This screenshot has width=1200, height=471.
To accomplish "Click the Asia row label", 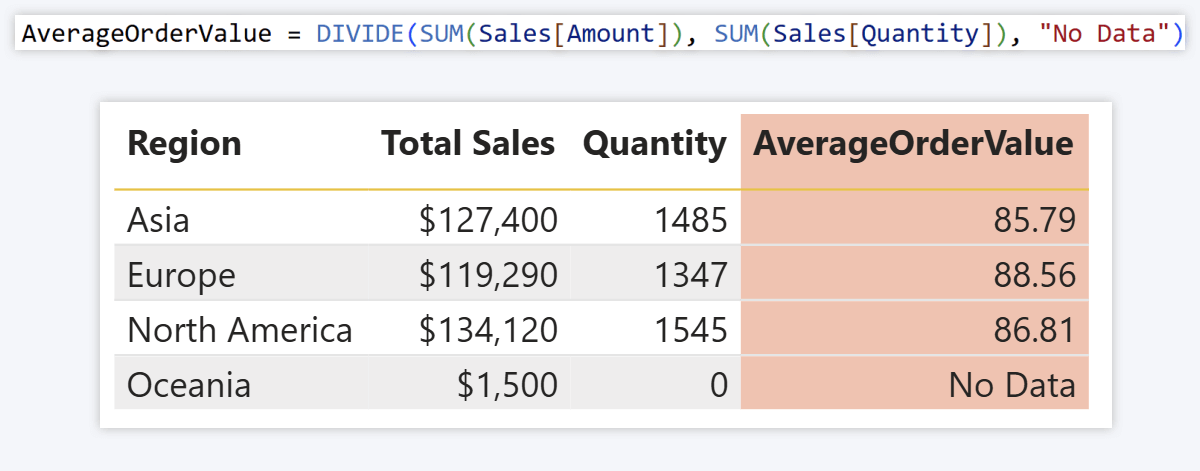I will tap(158, 219).
